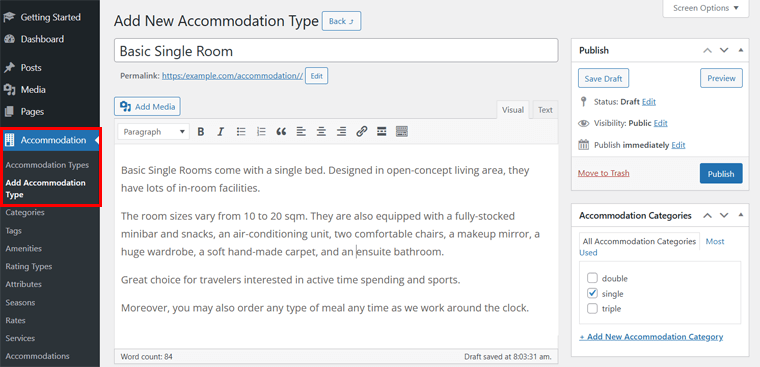
Task: Click the Publish calendar icon
Action: (584, 144)
